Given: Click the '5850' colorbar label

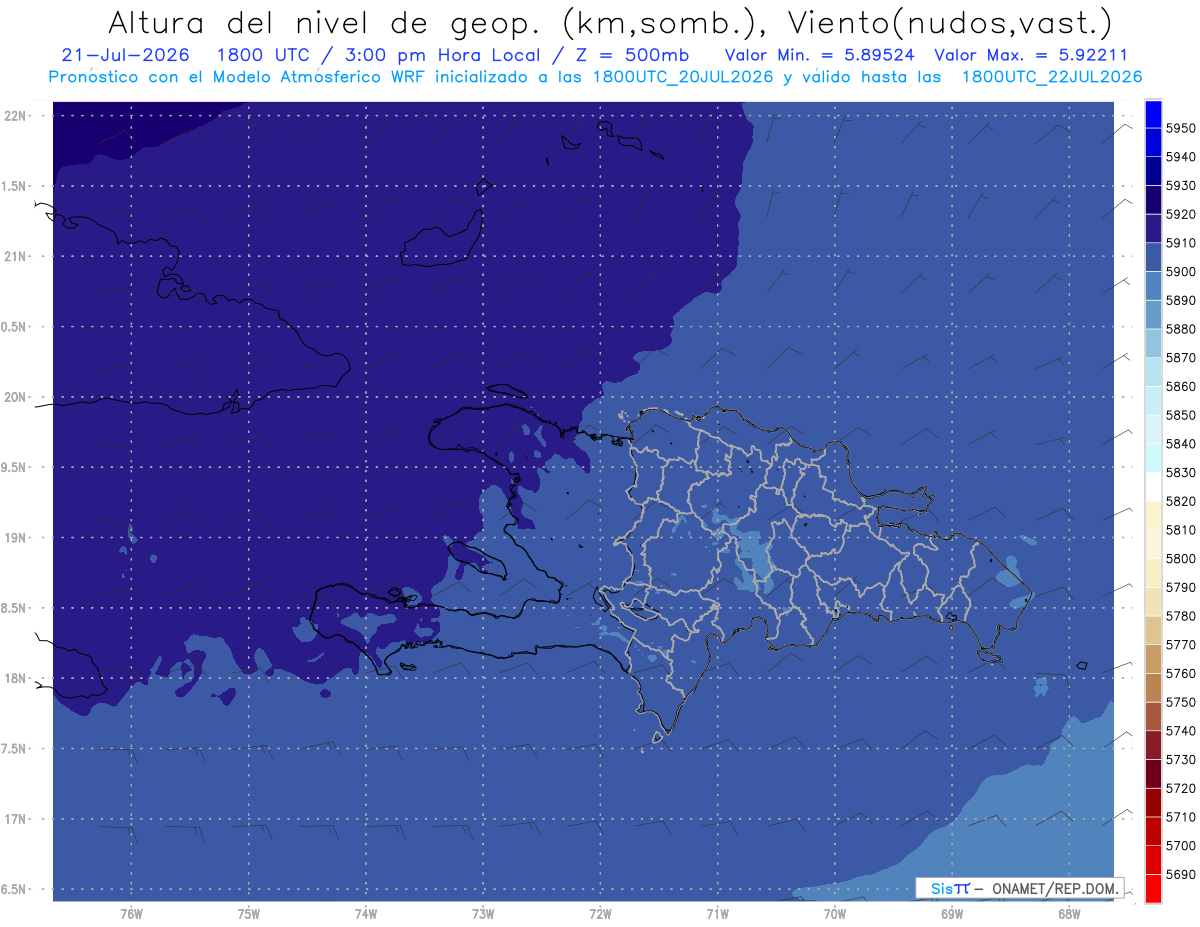Looking at the screenshot, I should click(1180, 415).
